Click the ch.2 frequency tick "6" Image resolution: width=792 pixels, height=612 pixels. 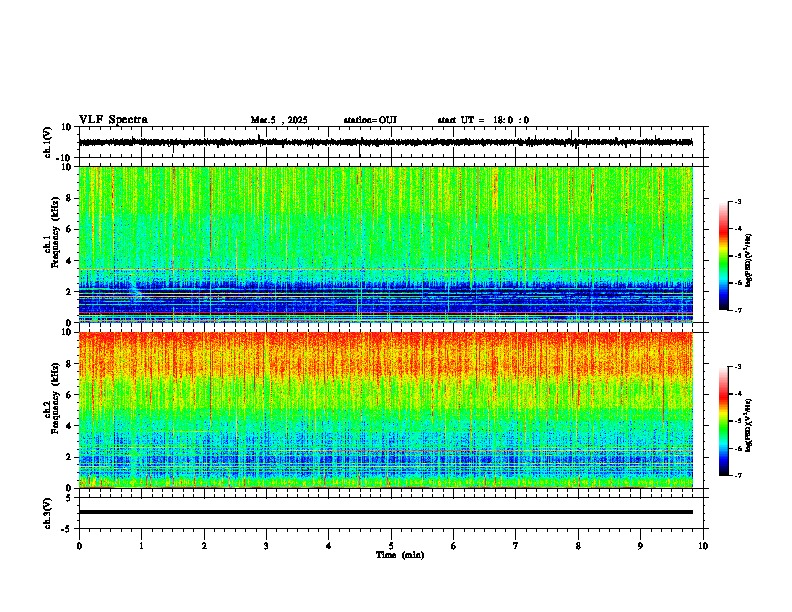(x=69, y=395)
